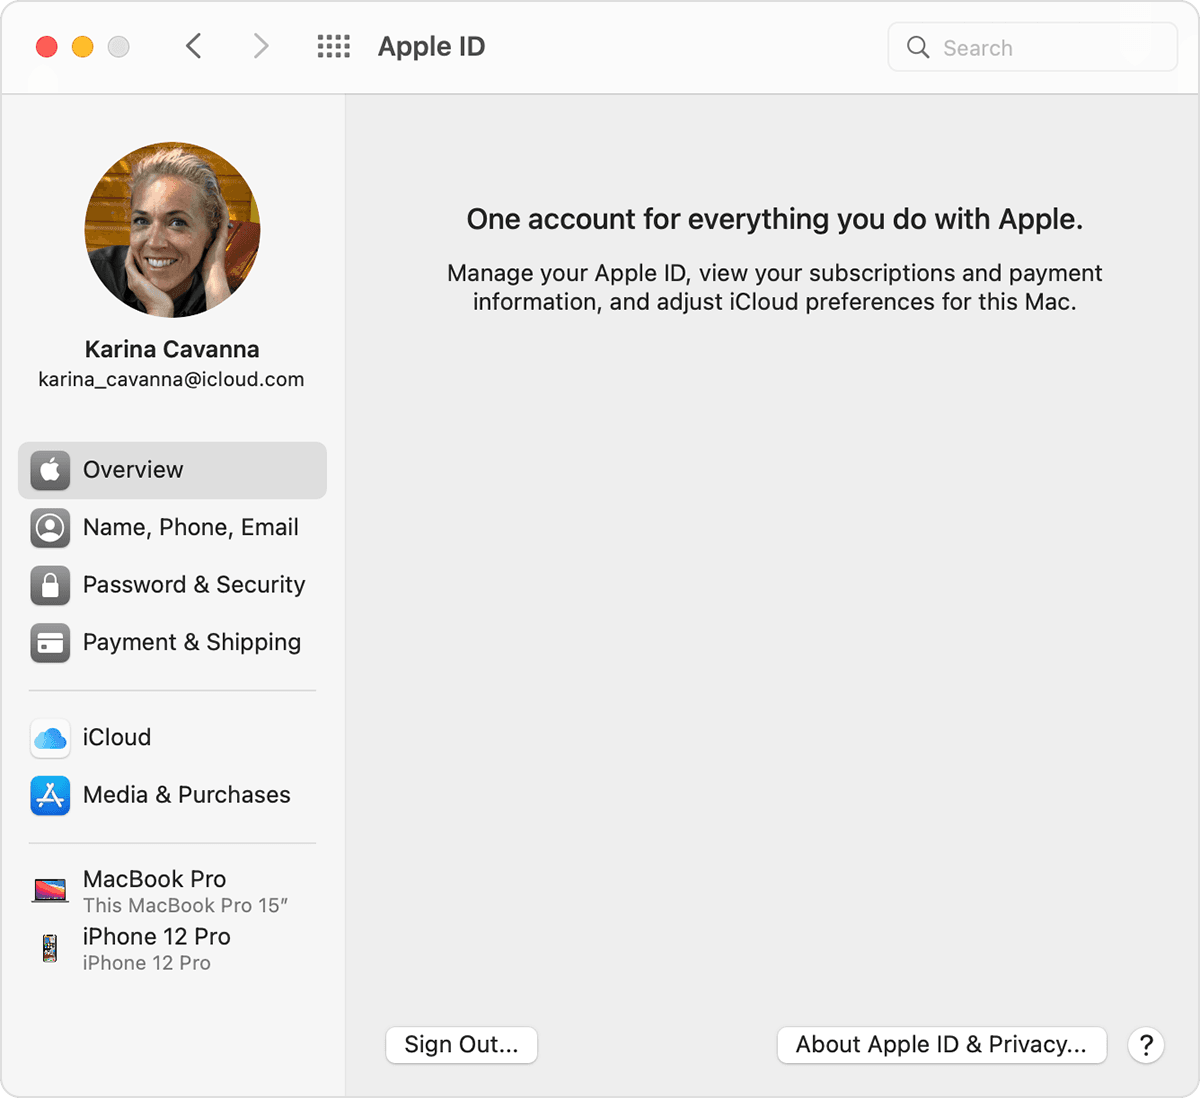
Task: Click the iPhone 12 Pro device icon
Action: (50, 947)
